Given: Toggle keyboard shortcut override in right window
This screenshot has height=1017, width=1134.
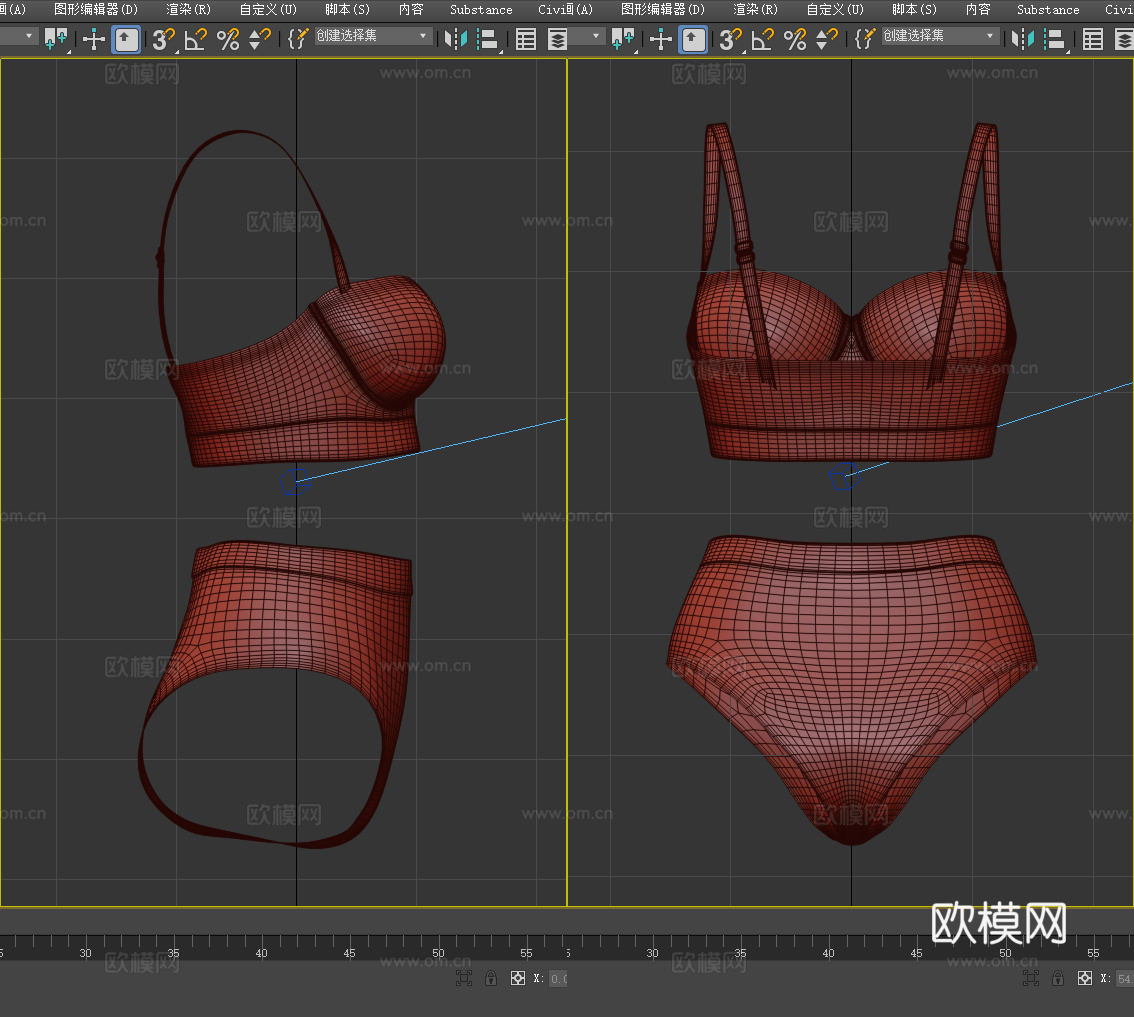Looking at the screenshot, I should pyautogui.click(x=694, y=39).
